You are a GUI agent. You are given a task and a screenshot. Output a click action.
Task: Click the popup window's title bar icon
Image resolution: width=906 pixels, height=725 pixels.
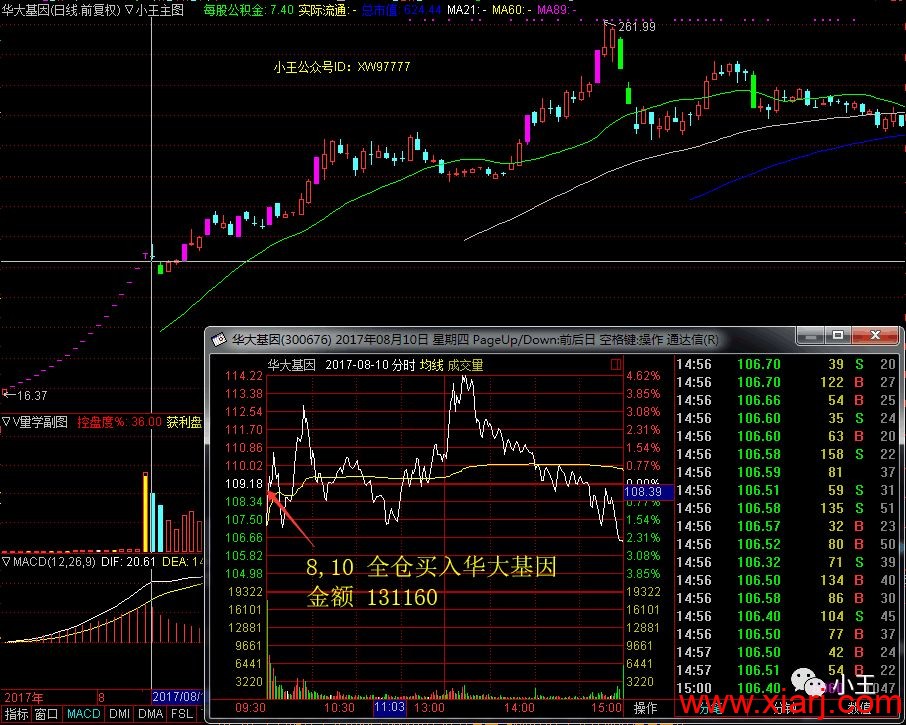pos(218,340)
